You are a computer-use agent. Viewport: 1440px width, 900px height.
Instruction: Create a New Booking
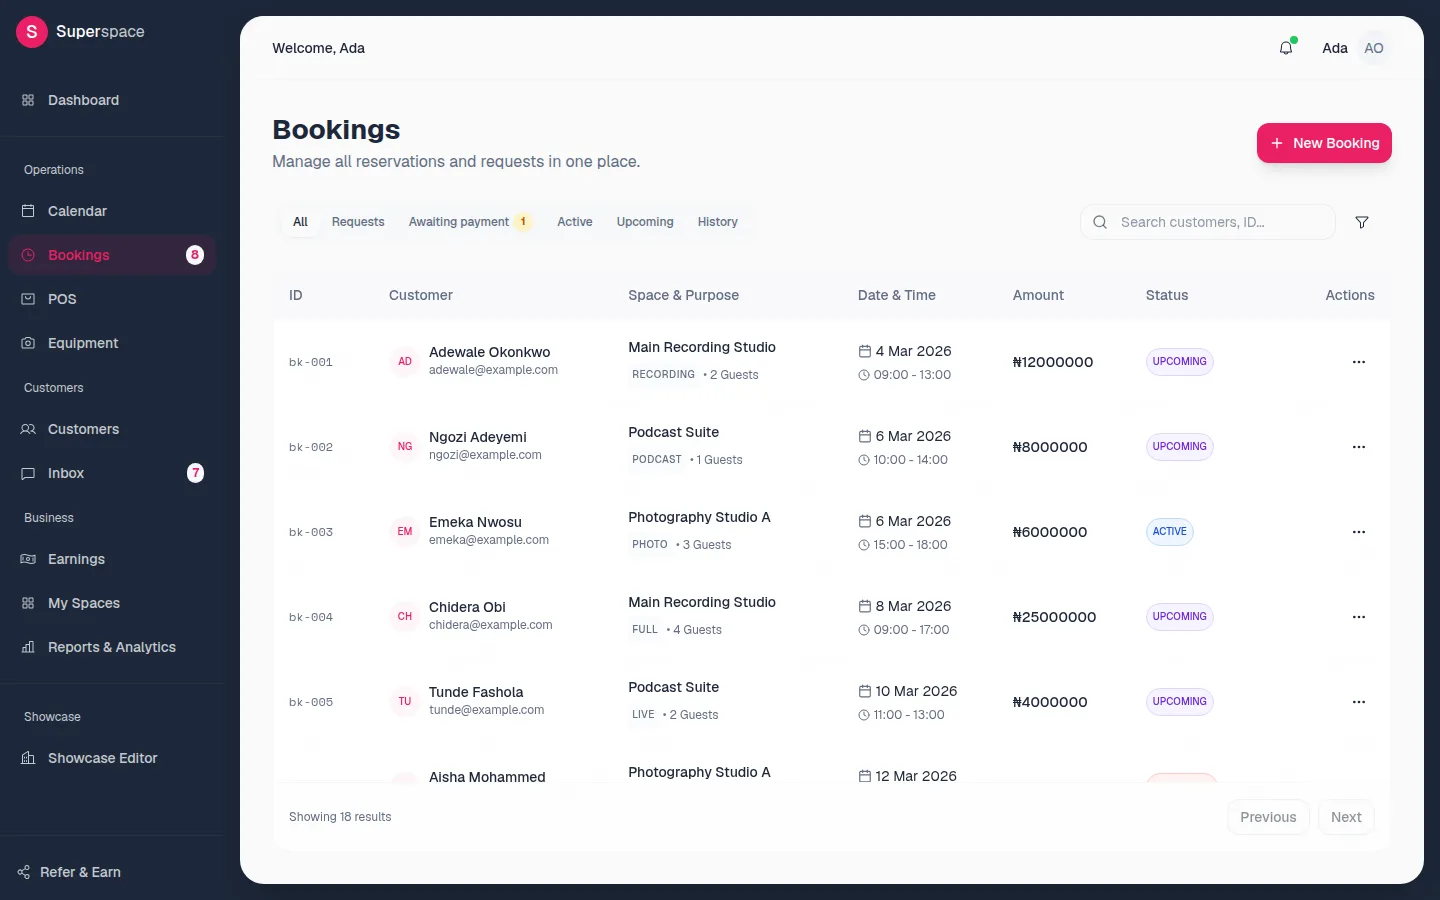pyautogui.click(x=1324, y=143)
